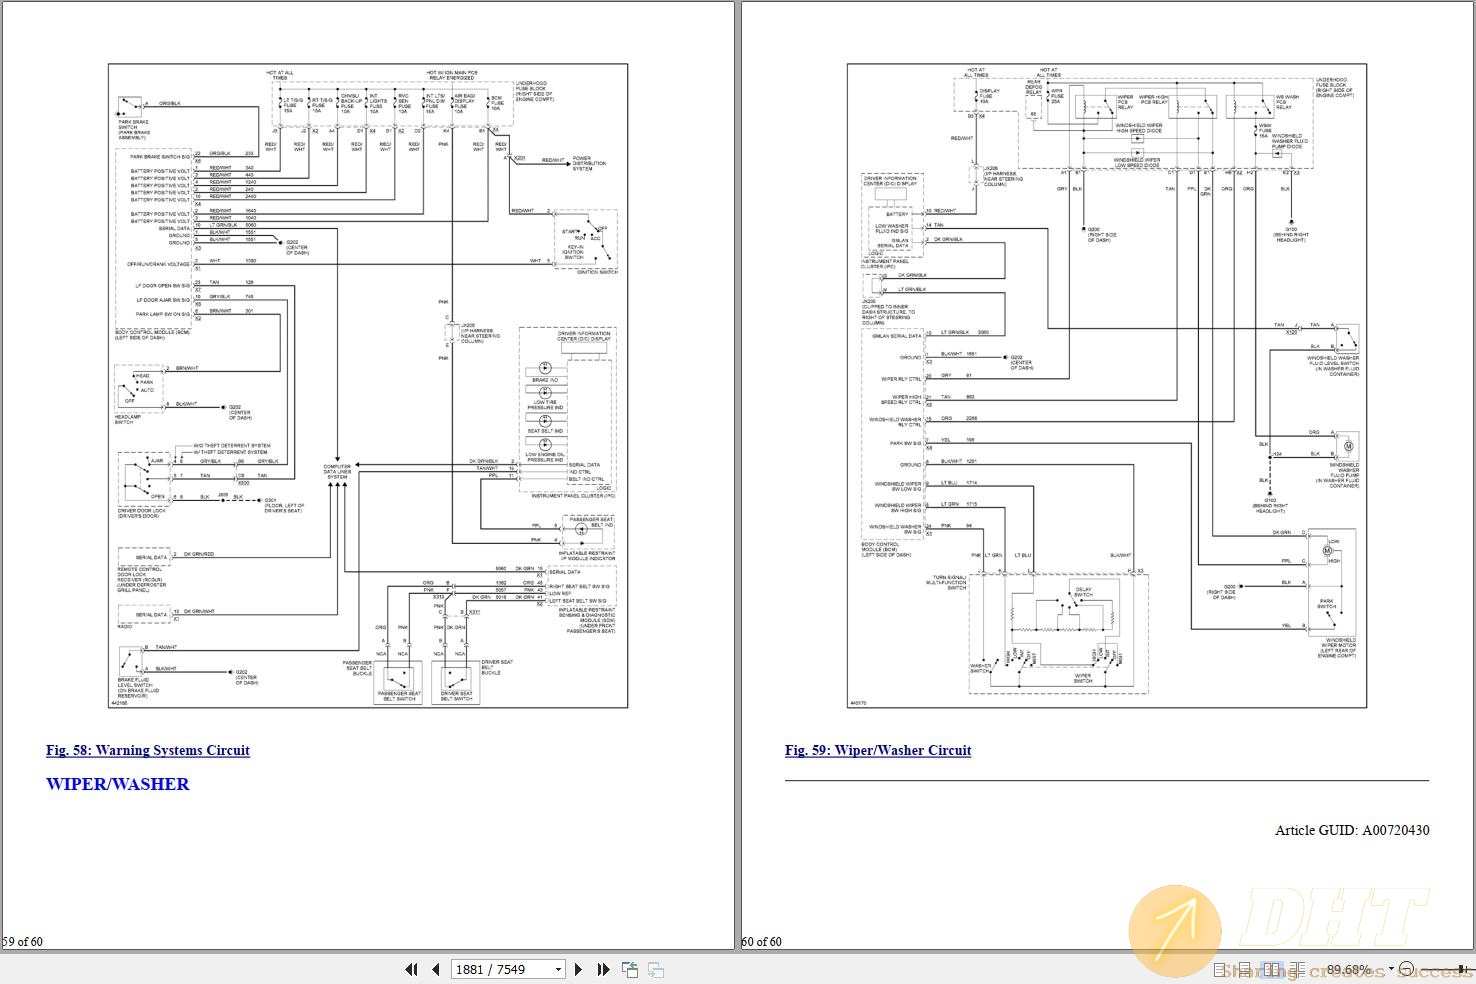
Task: Open the zoom level dropdown arrow
Action: pos(1391,968)
